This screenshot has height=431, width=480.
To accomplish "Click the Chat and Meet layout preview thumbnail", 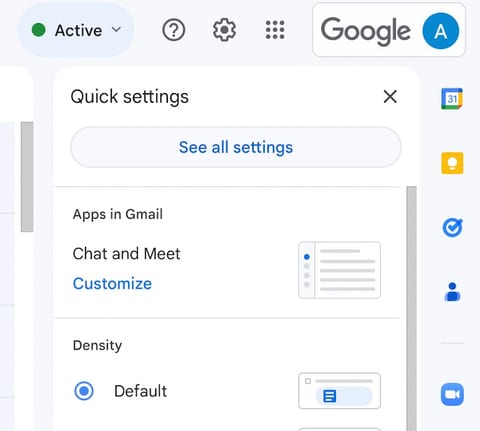I will click(339, 270).
